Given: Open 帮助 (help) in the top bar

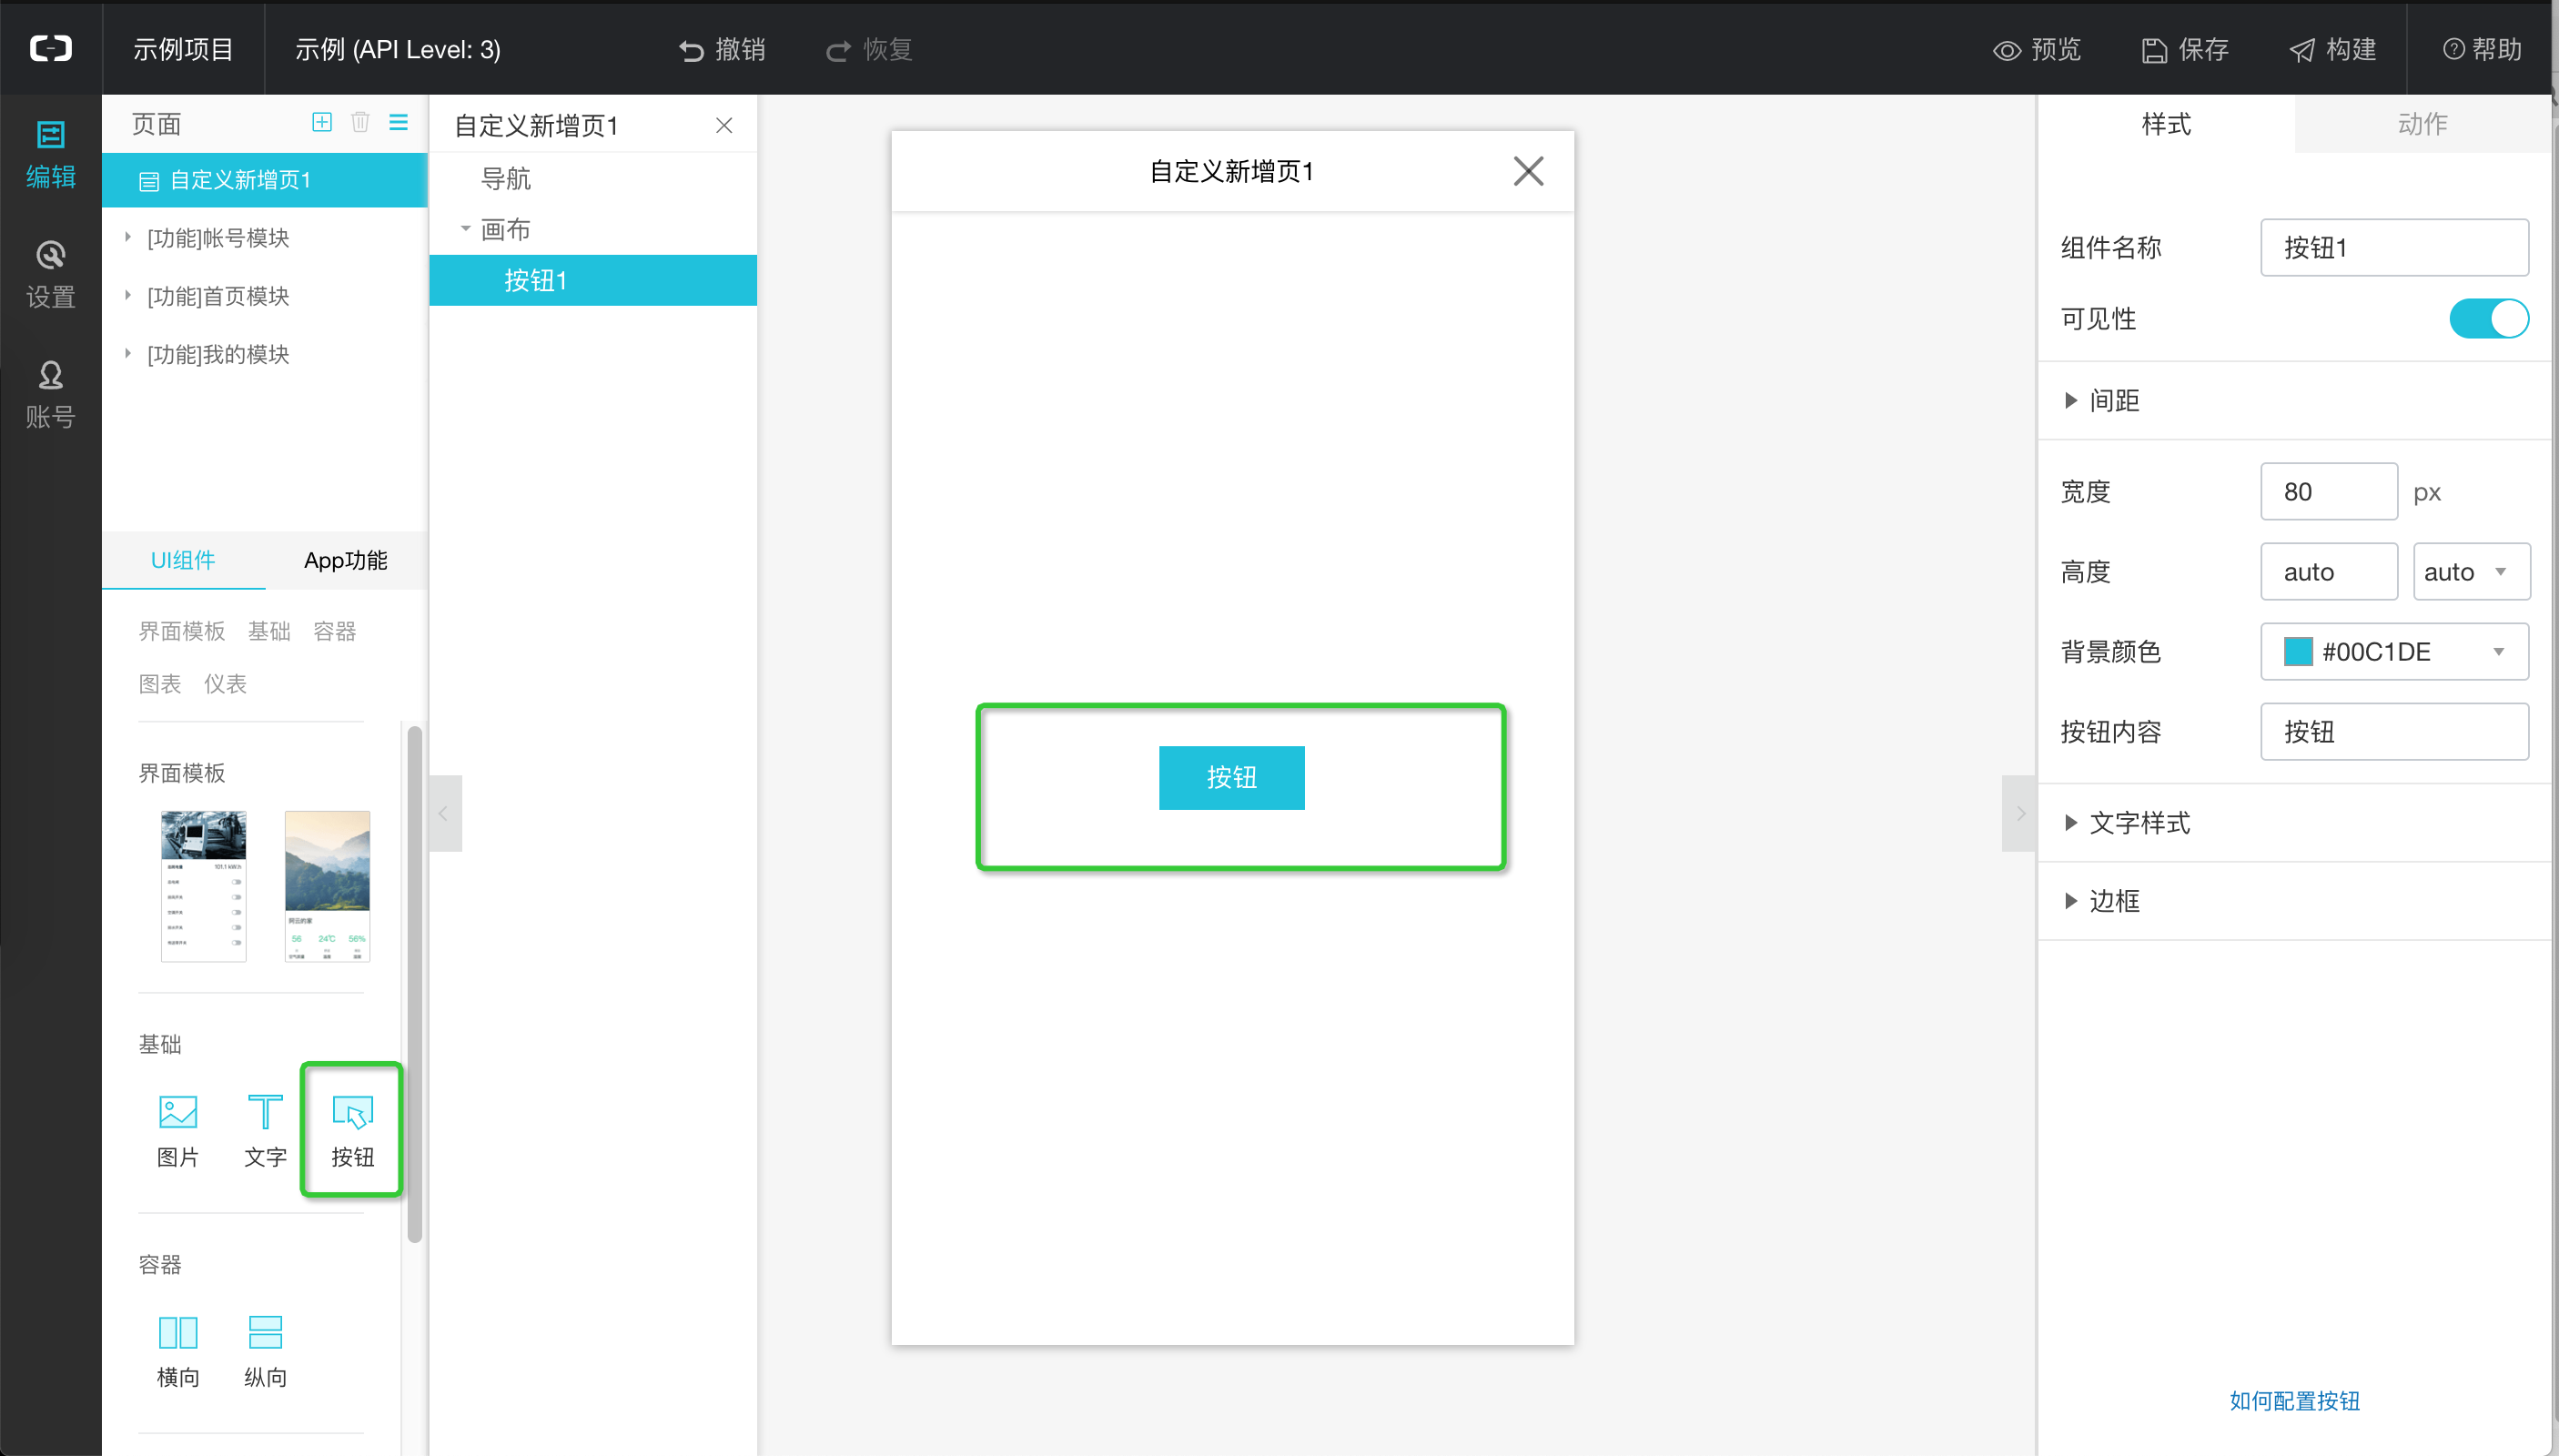Looking at the screenshot, I should click(2481, 49).
